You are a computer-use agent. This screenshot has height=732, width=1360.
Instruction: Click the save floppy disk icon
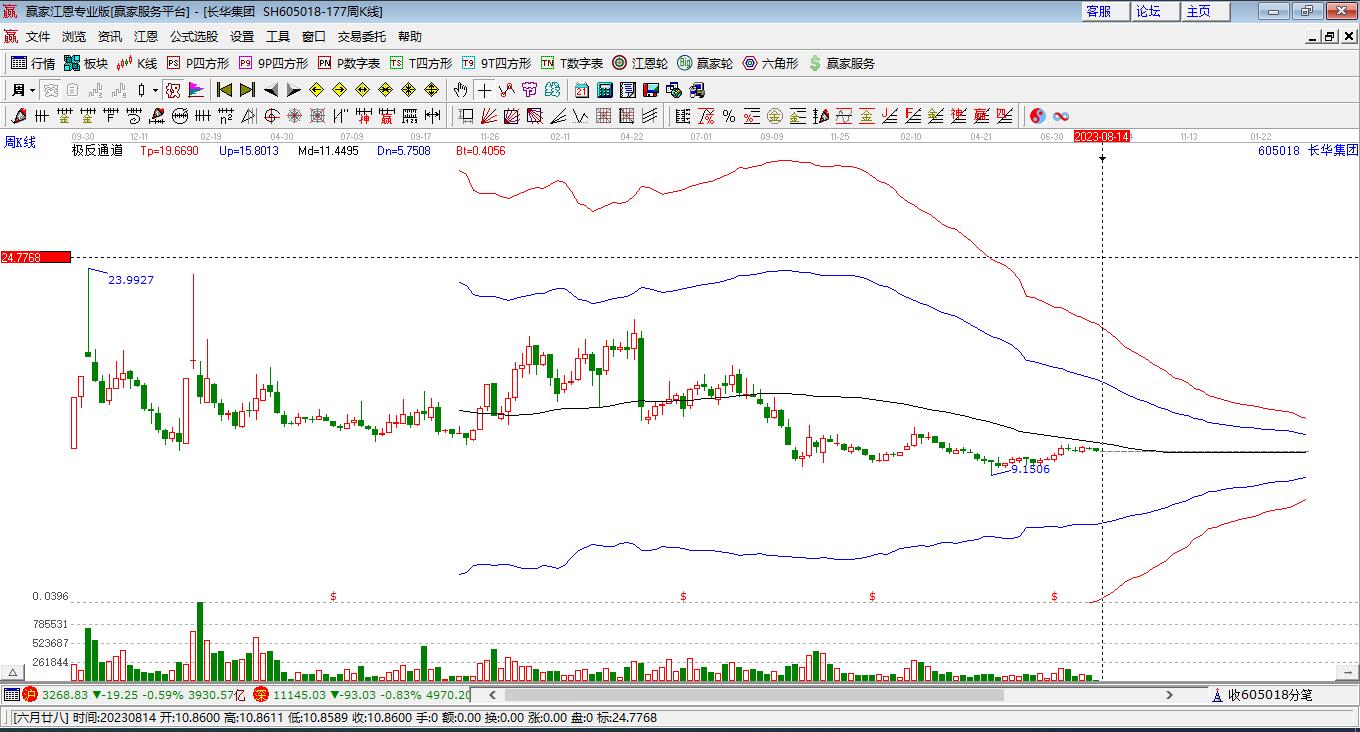(651, 90)
